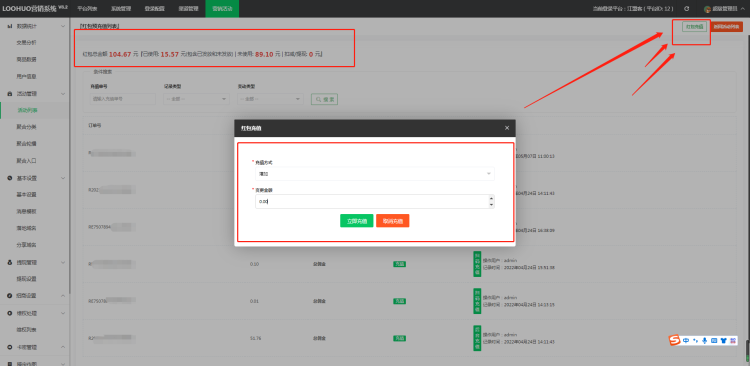
Task: Open the 渠道管理 top navigation tab
Action: point(188,9)
